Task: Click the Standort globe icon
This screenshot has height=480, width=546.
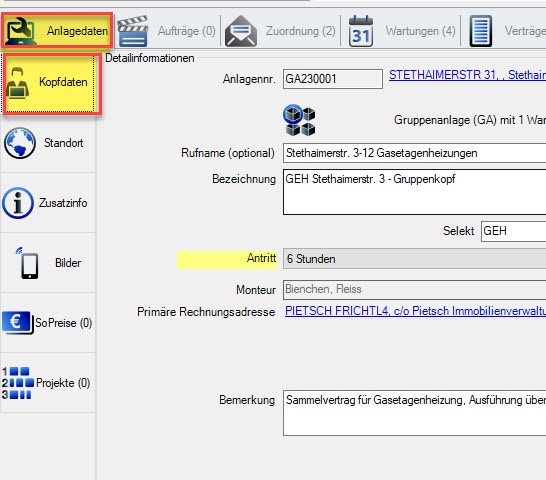Action: tap(20, 143)
